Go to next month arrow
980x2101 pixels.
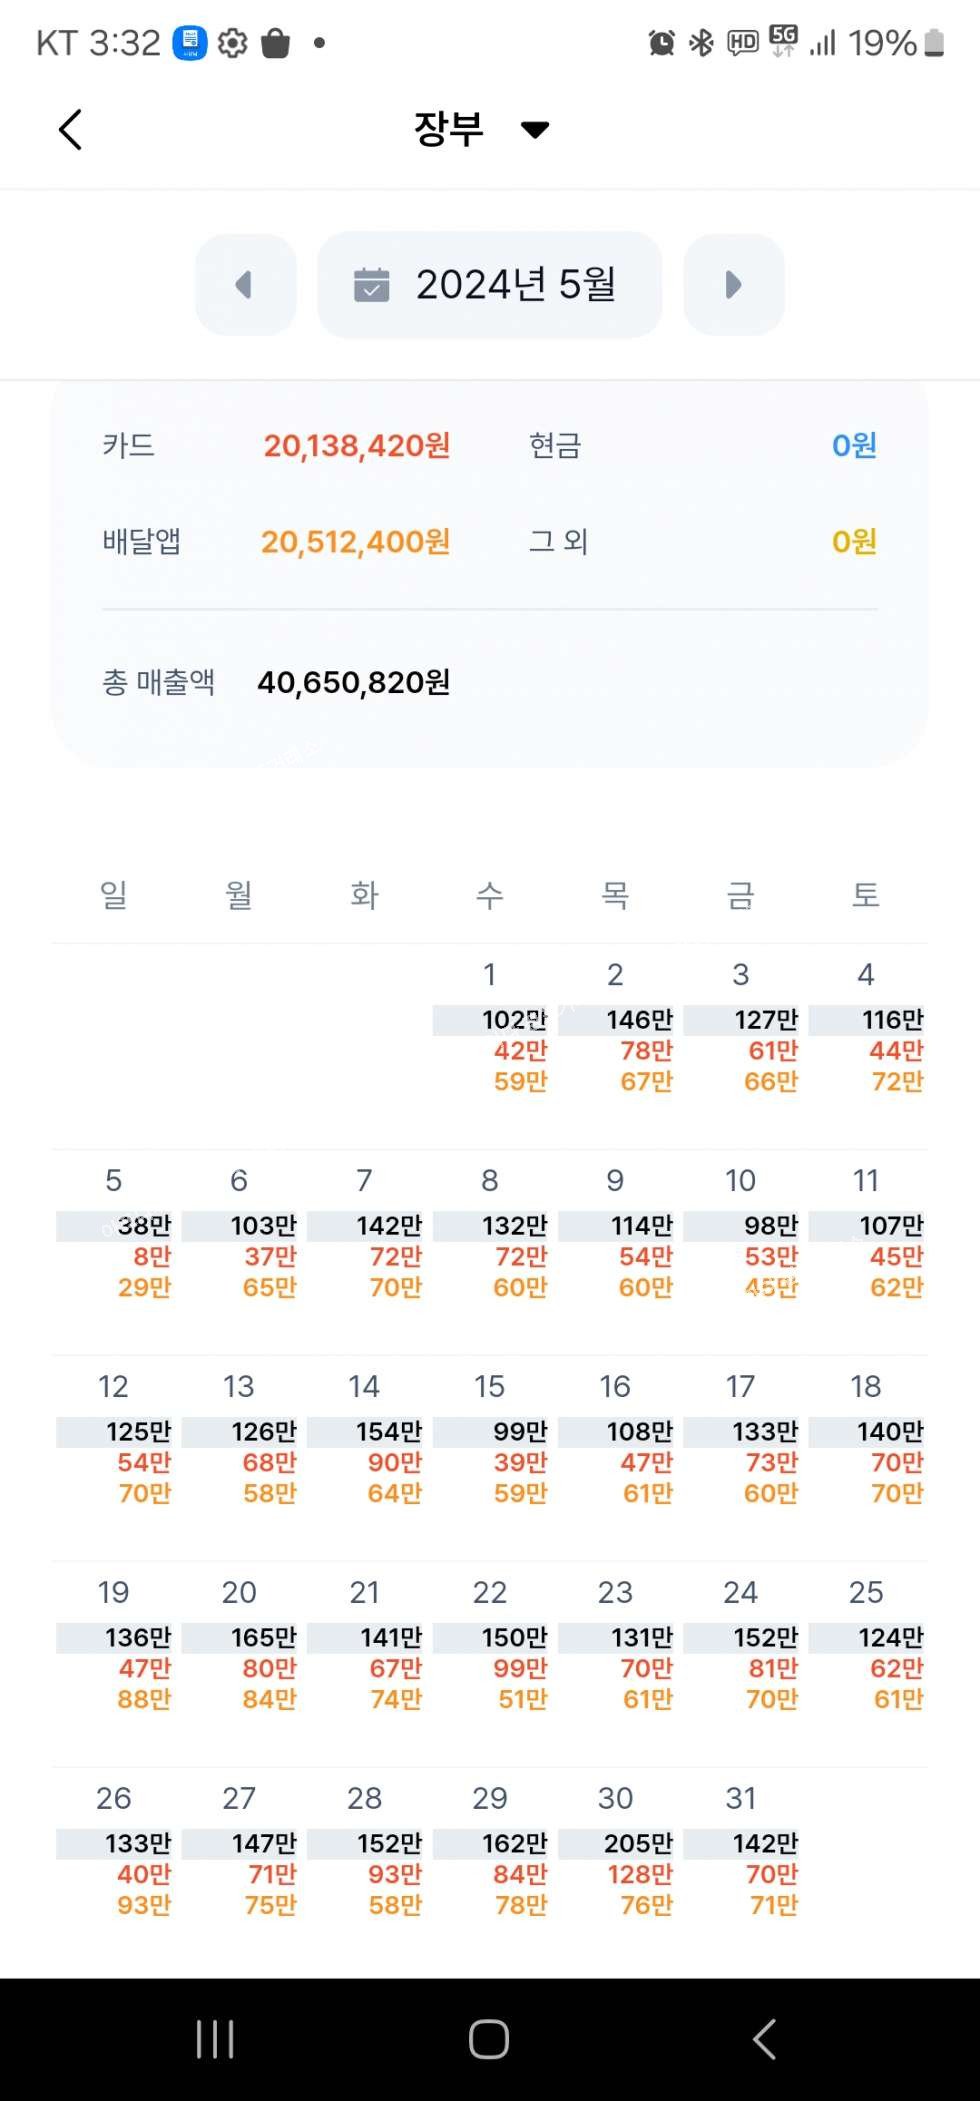[x=733, y=285]
